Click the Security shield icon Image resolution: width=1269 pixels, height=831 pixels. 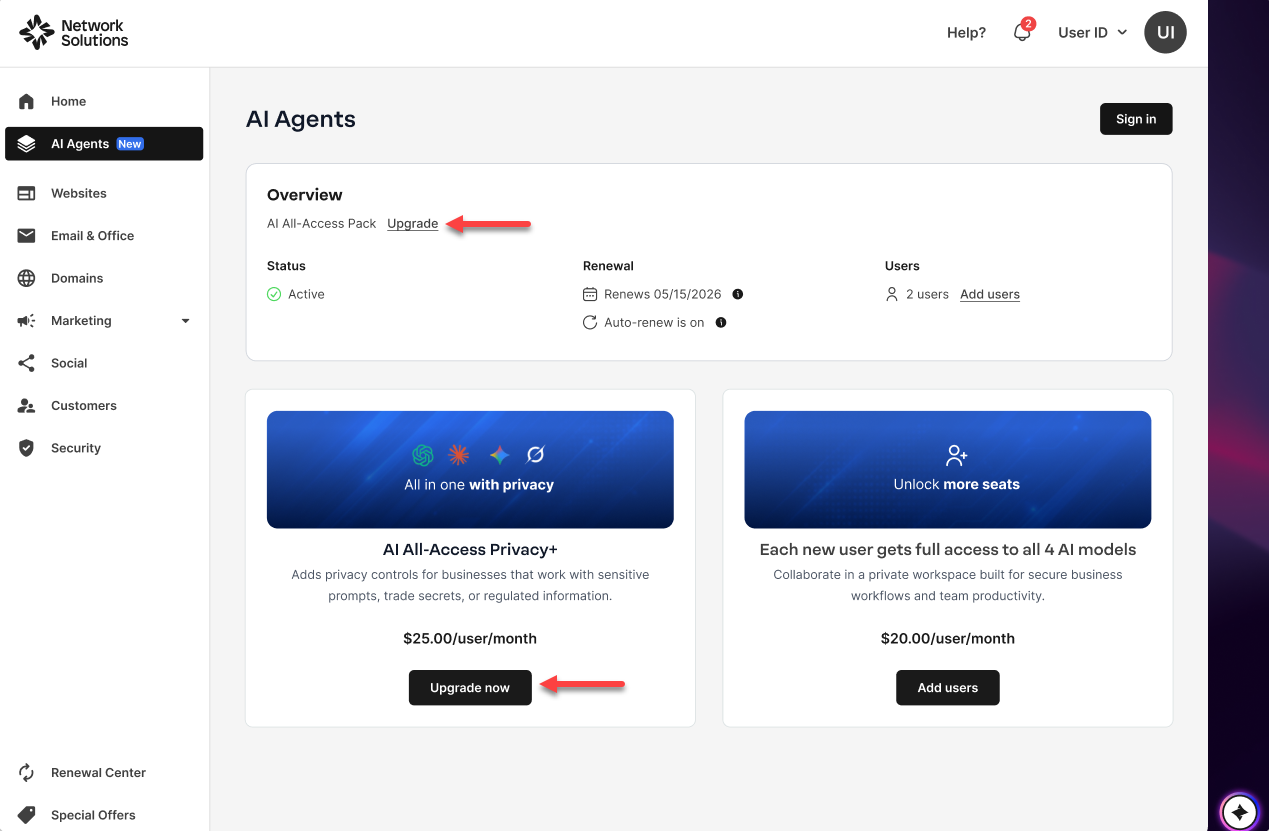click(27, 448)
